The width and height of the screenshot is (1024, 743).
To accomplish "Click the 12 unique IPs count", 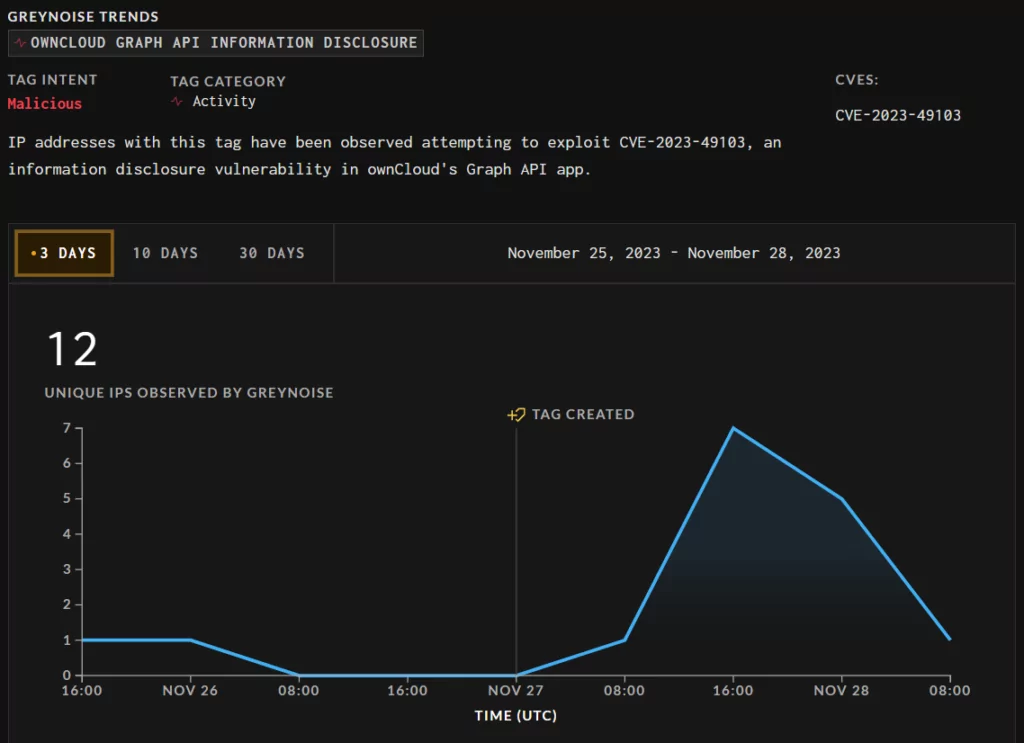I will (72, 349).
